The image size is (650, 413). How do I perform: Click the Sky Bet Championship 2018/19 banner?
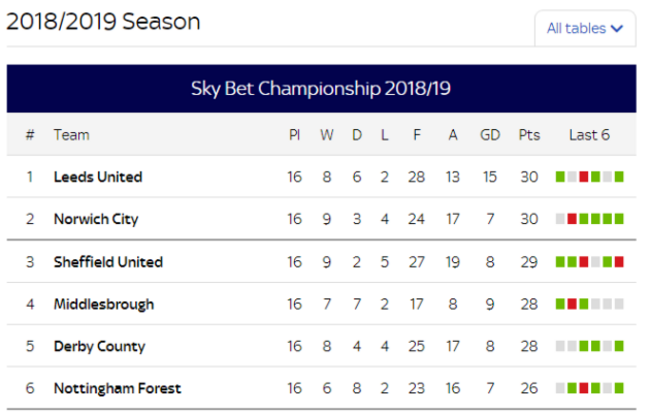321,89
